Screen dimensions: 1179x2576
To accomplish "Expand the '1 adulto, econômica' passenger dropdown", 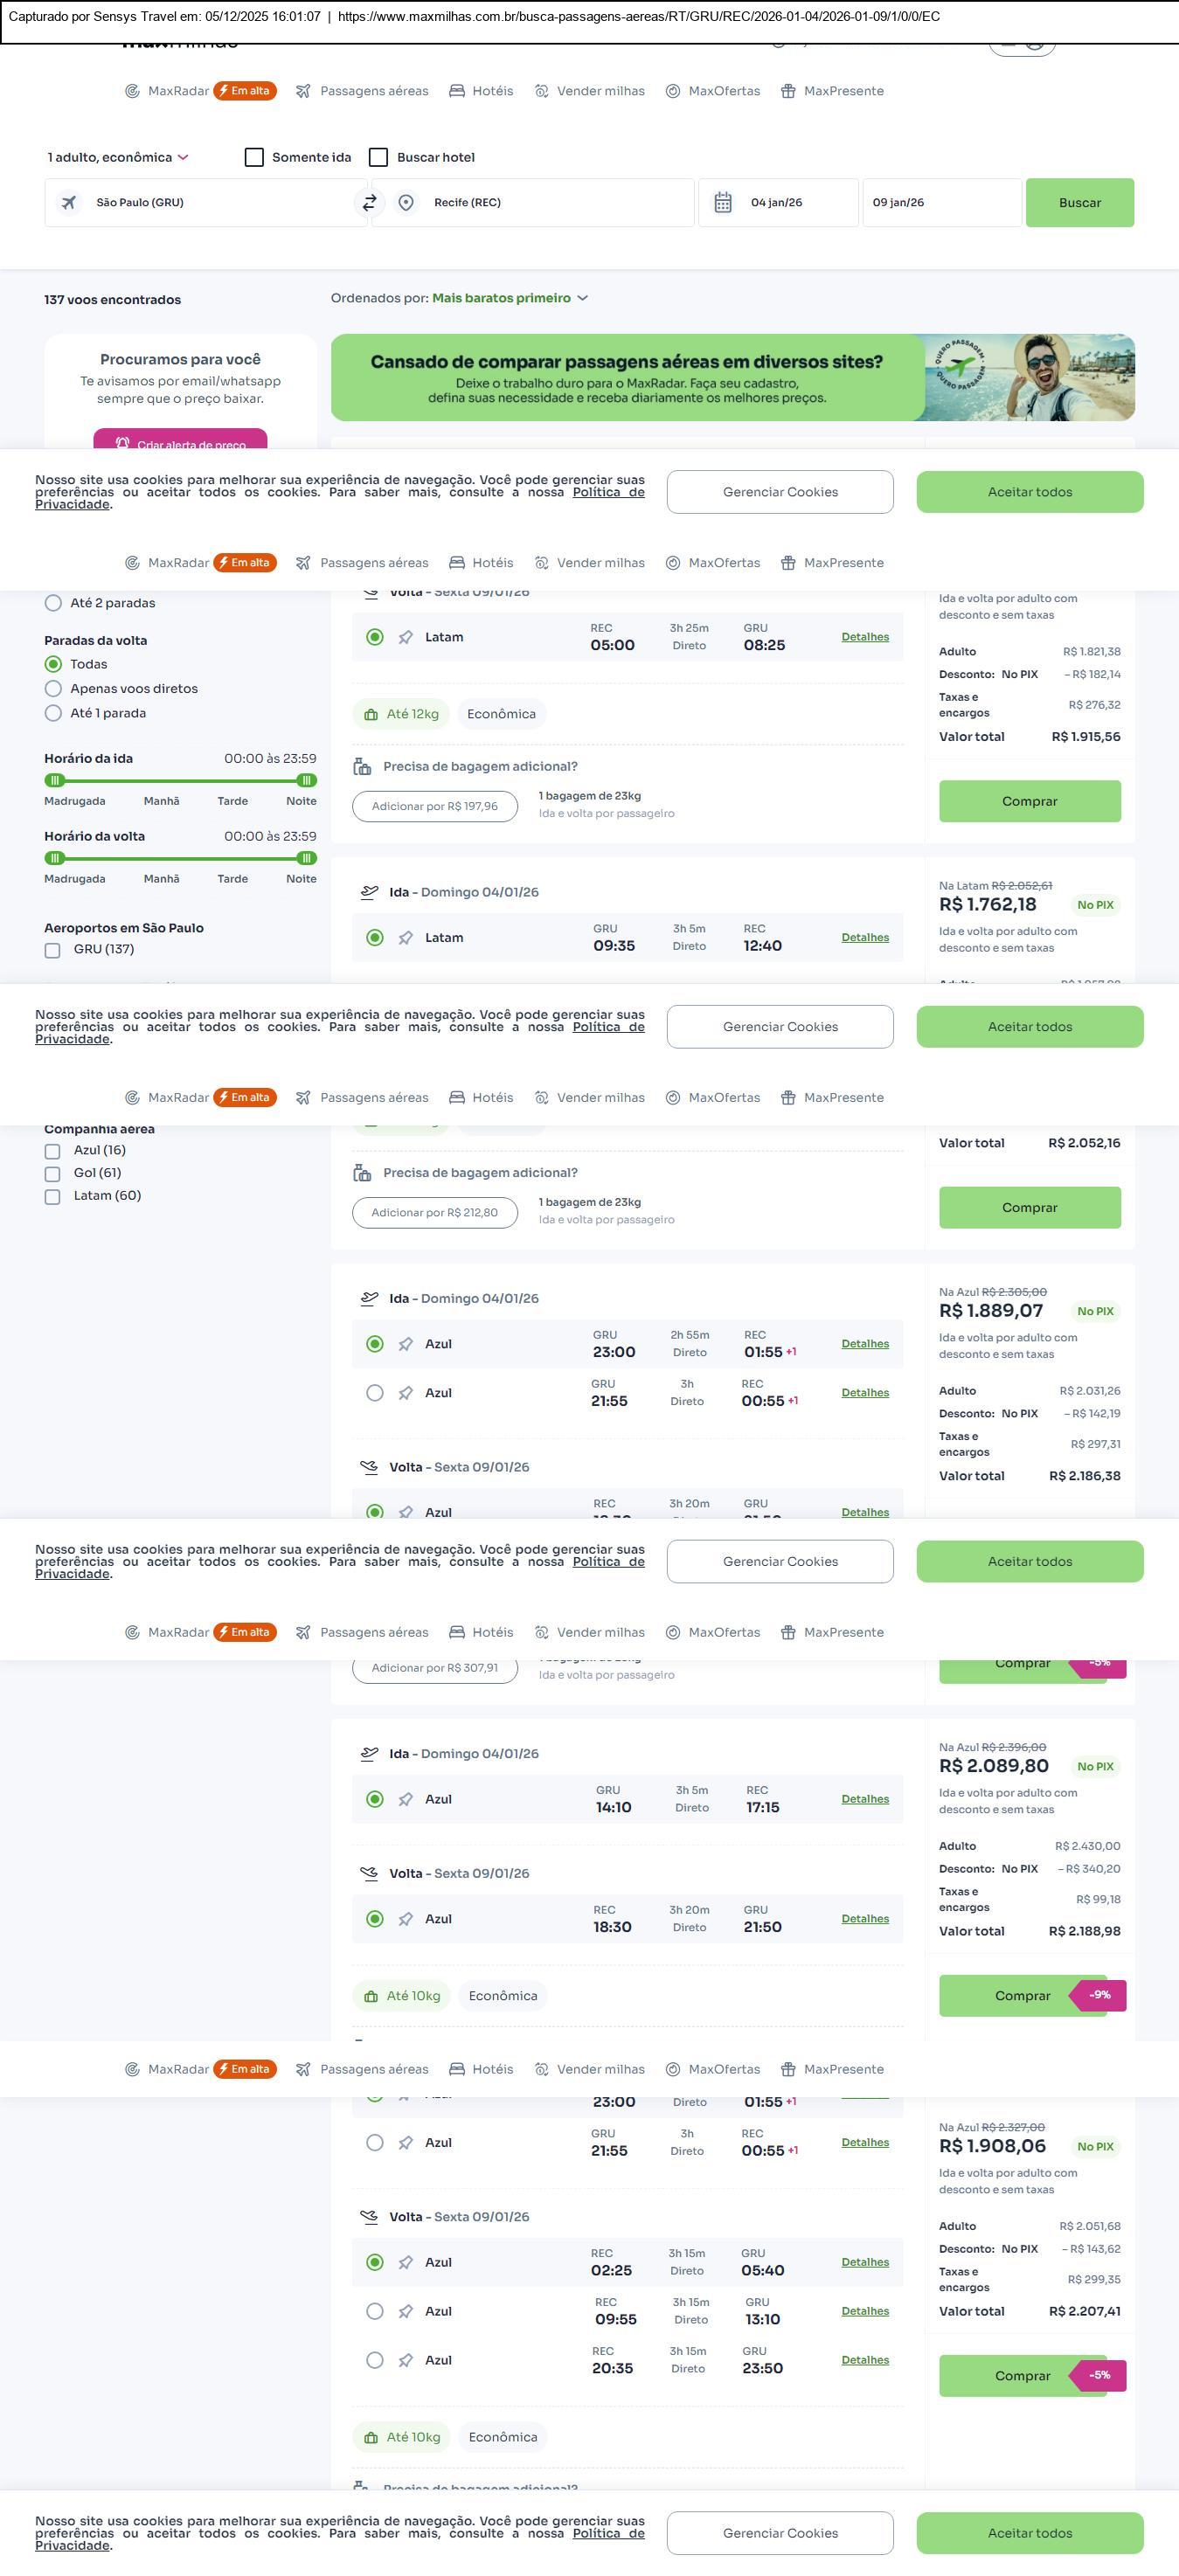I will click(118, 158).
